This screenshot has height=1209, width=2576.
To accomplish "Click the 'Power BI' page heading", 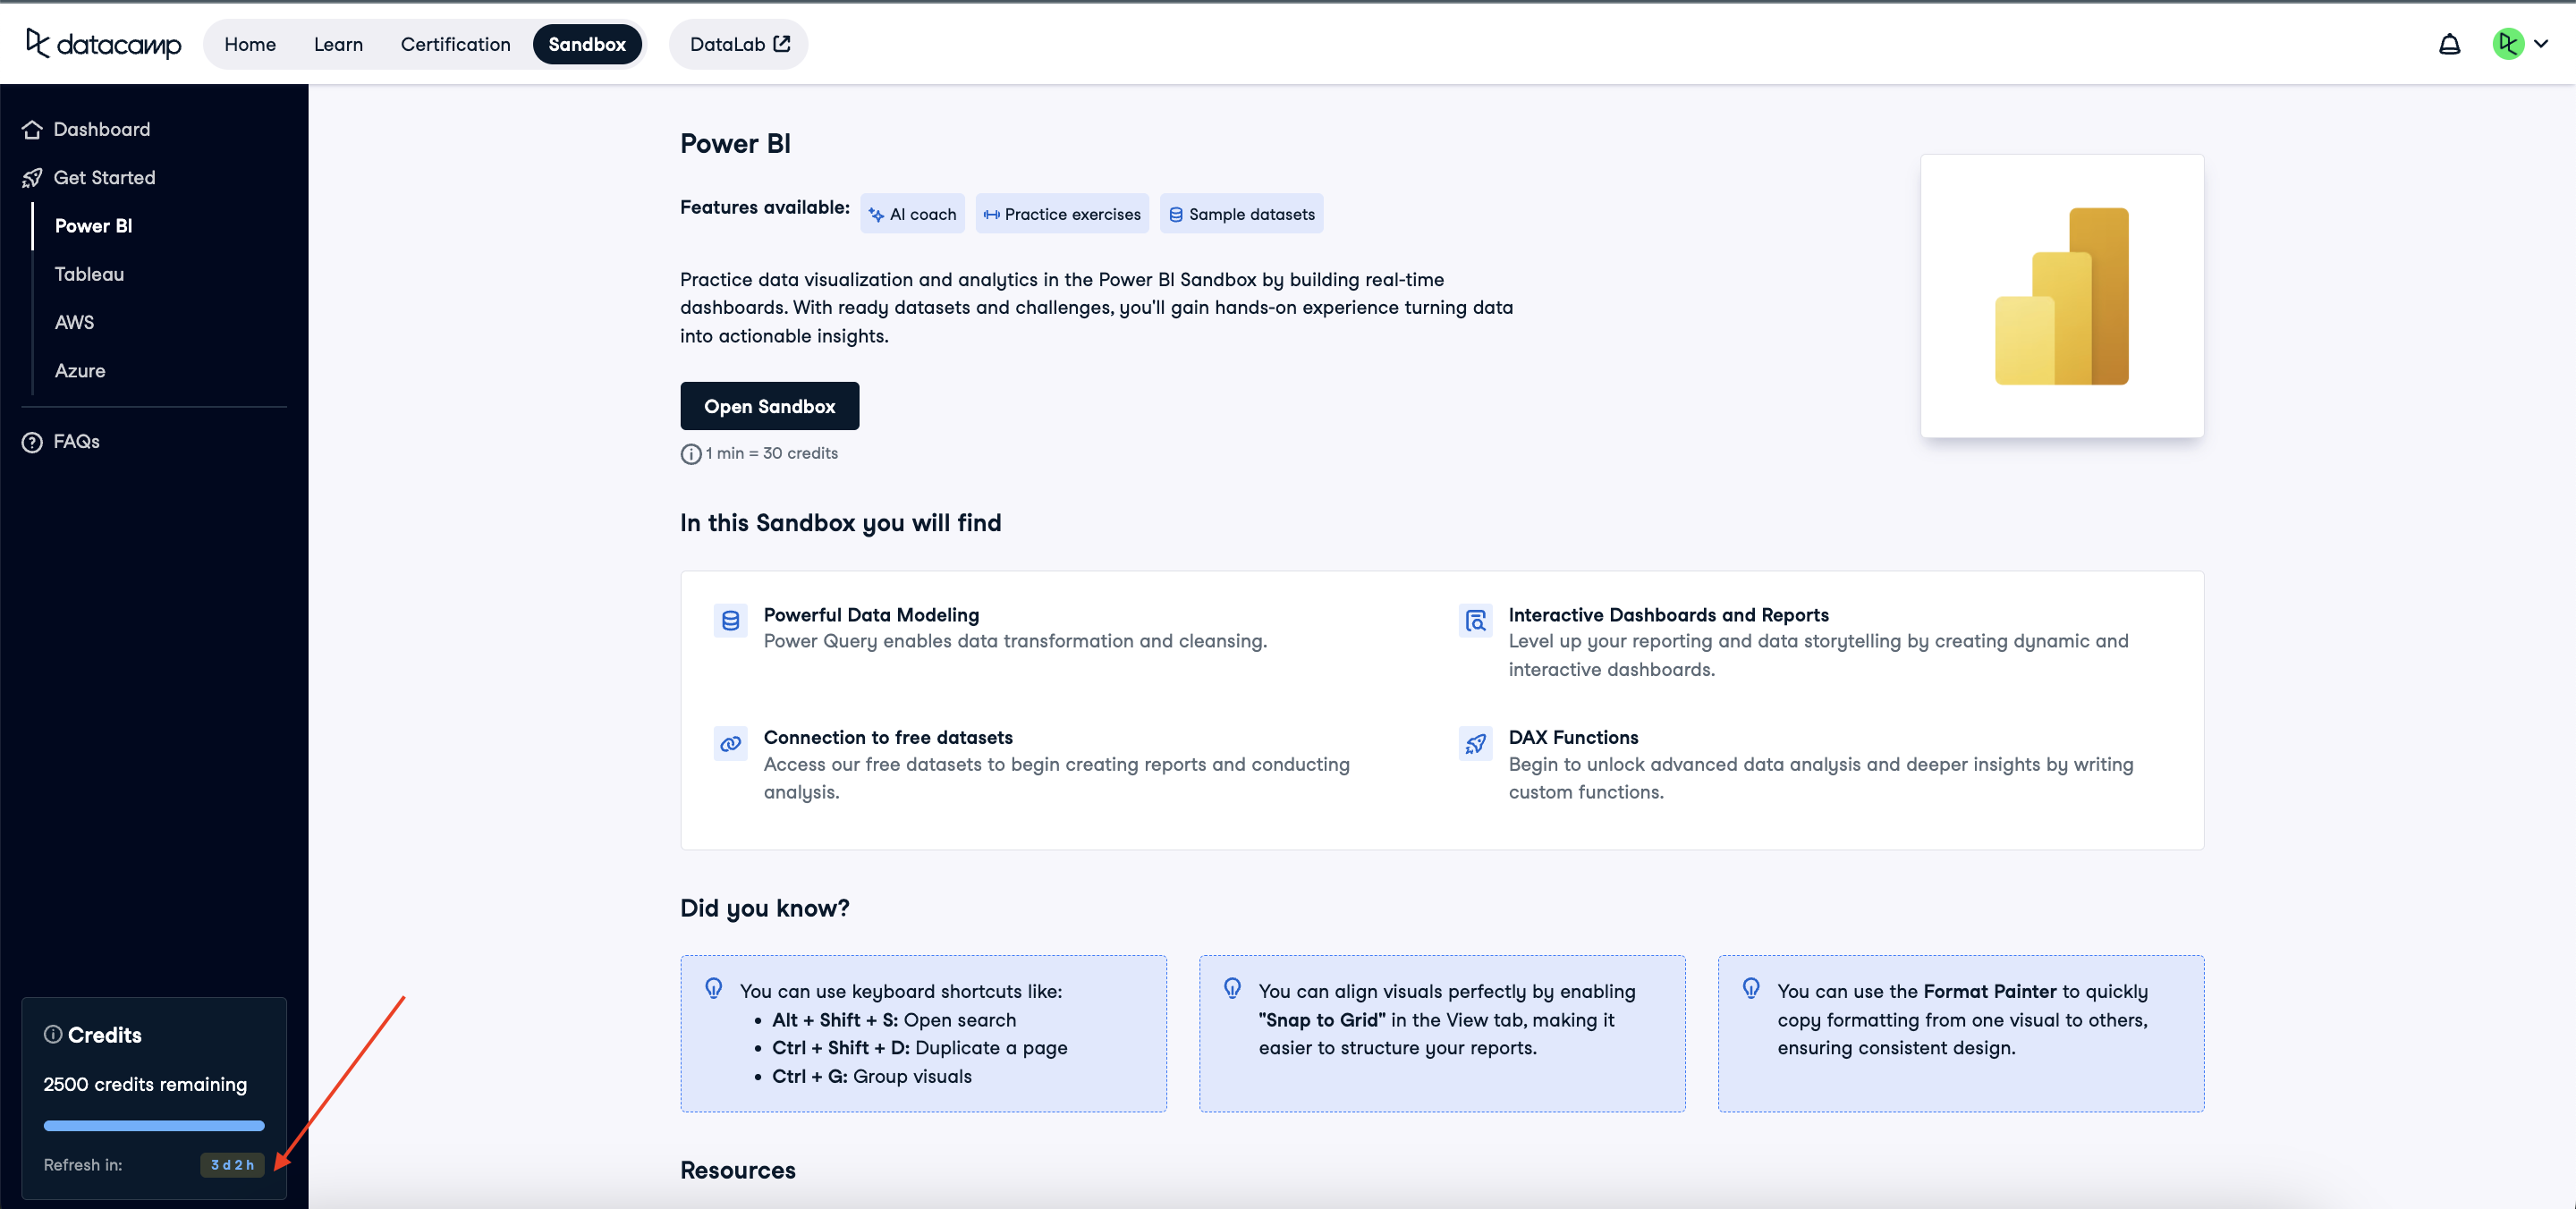I will [735, 144].
